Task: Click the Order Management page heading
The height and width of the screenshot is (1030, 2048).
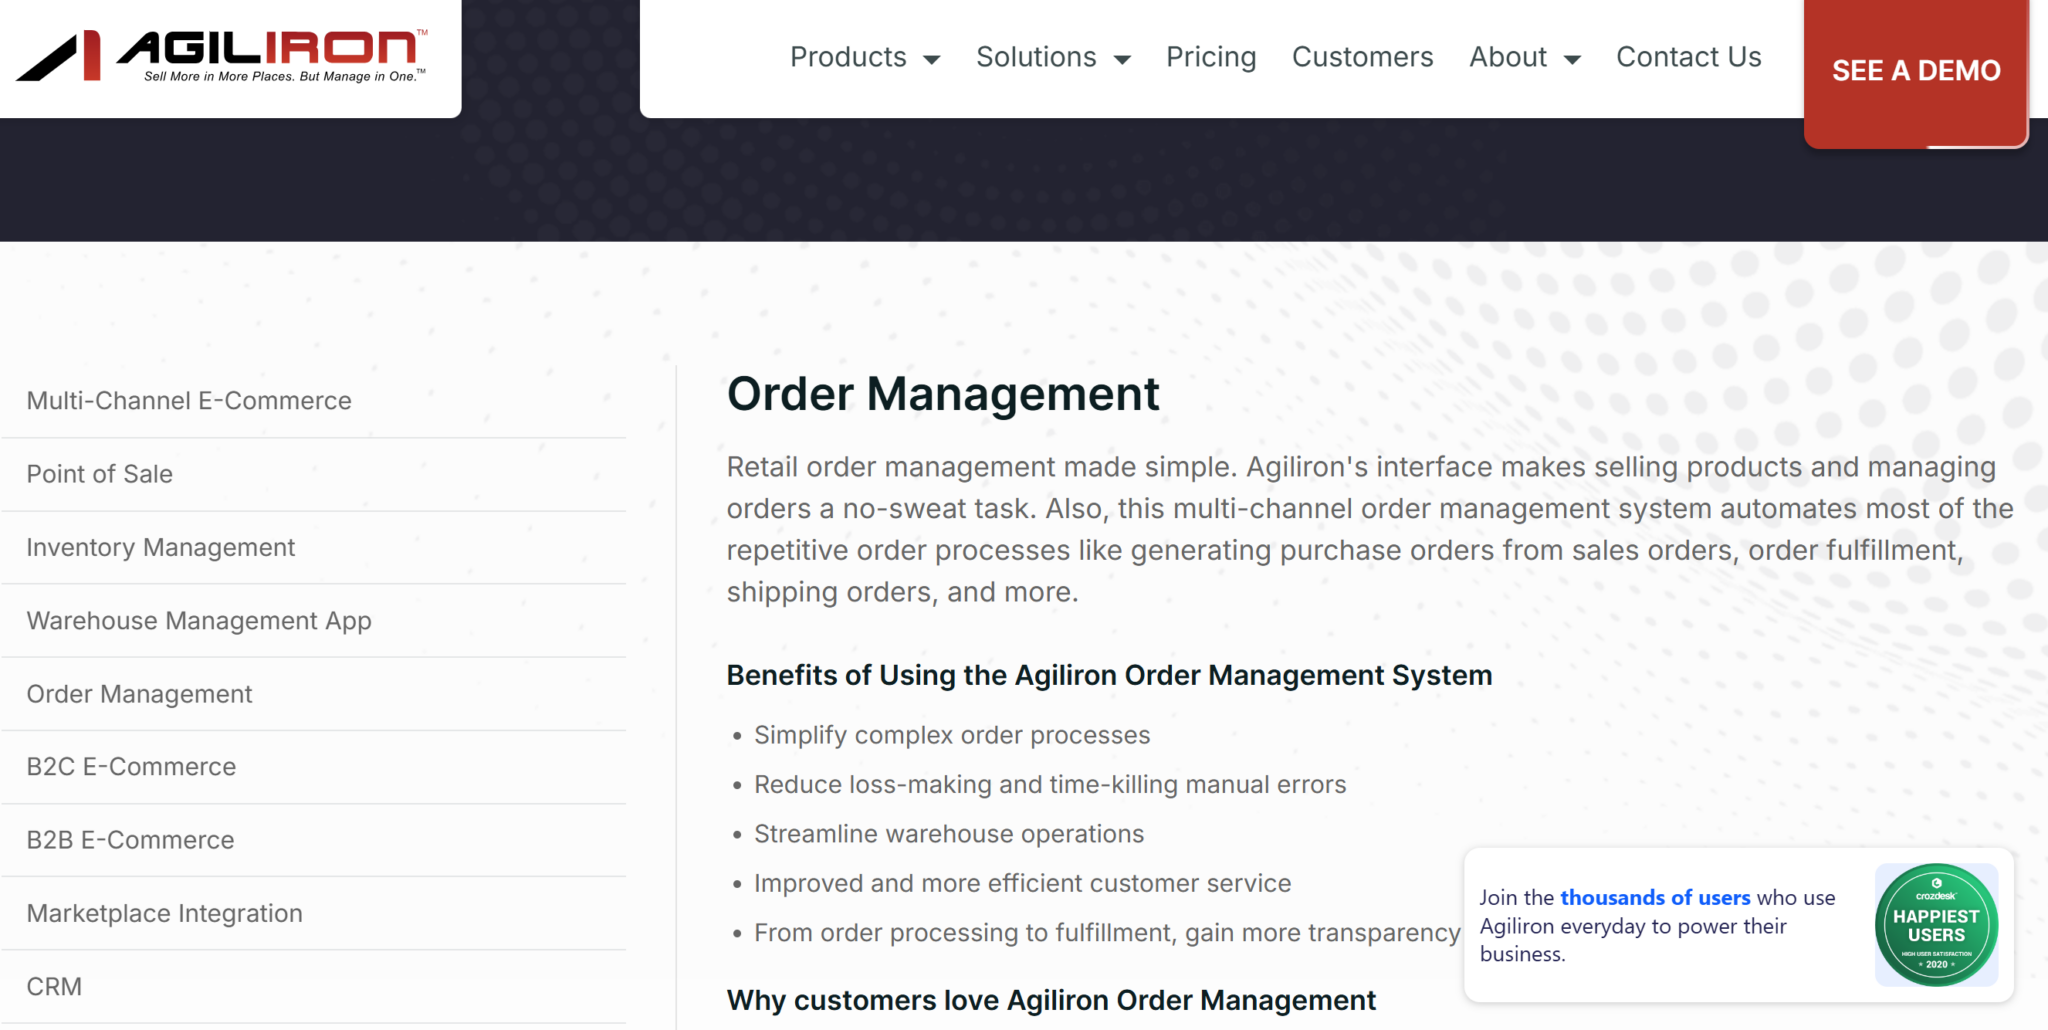Action: (943, 393)
